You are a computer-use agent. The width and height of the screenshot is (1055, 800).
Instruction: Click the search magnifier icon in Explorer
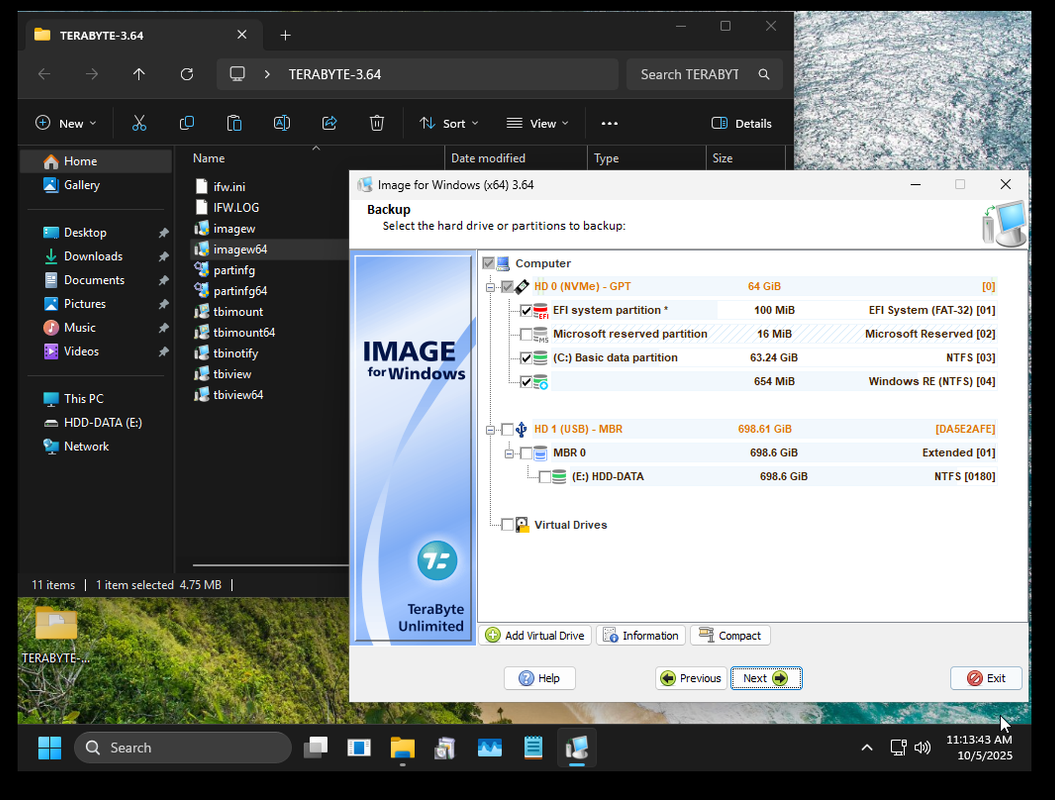[x=764, y=74]
